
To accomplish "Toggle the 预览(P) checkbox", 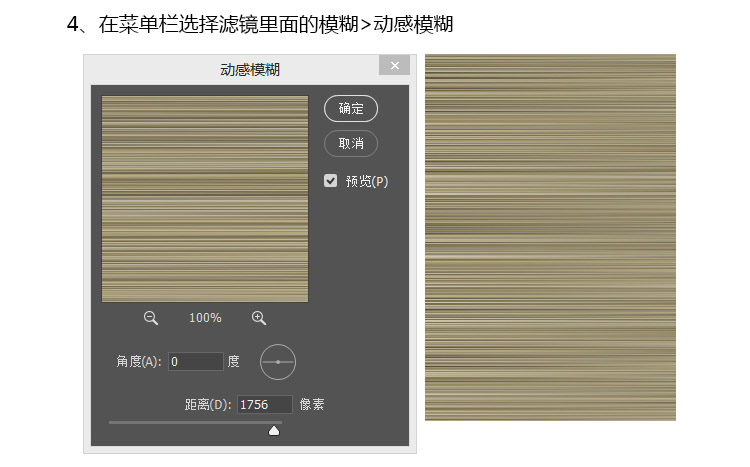I will [331, 181].
